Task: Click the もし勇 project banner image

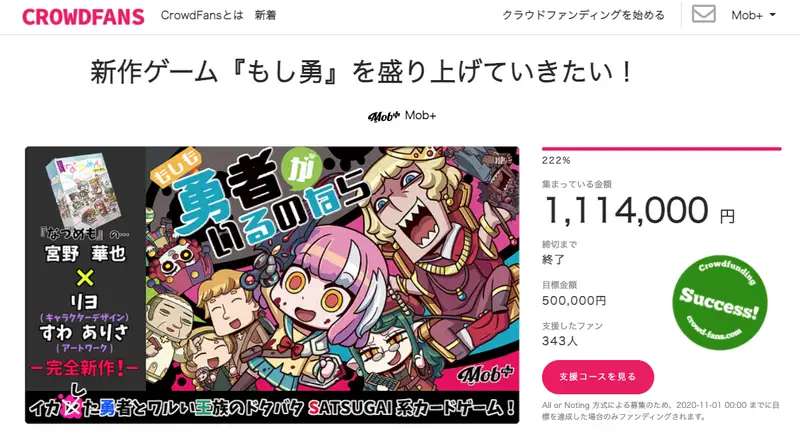Action: coord(272,285)
